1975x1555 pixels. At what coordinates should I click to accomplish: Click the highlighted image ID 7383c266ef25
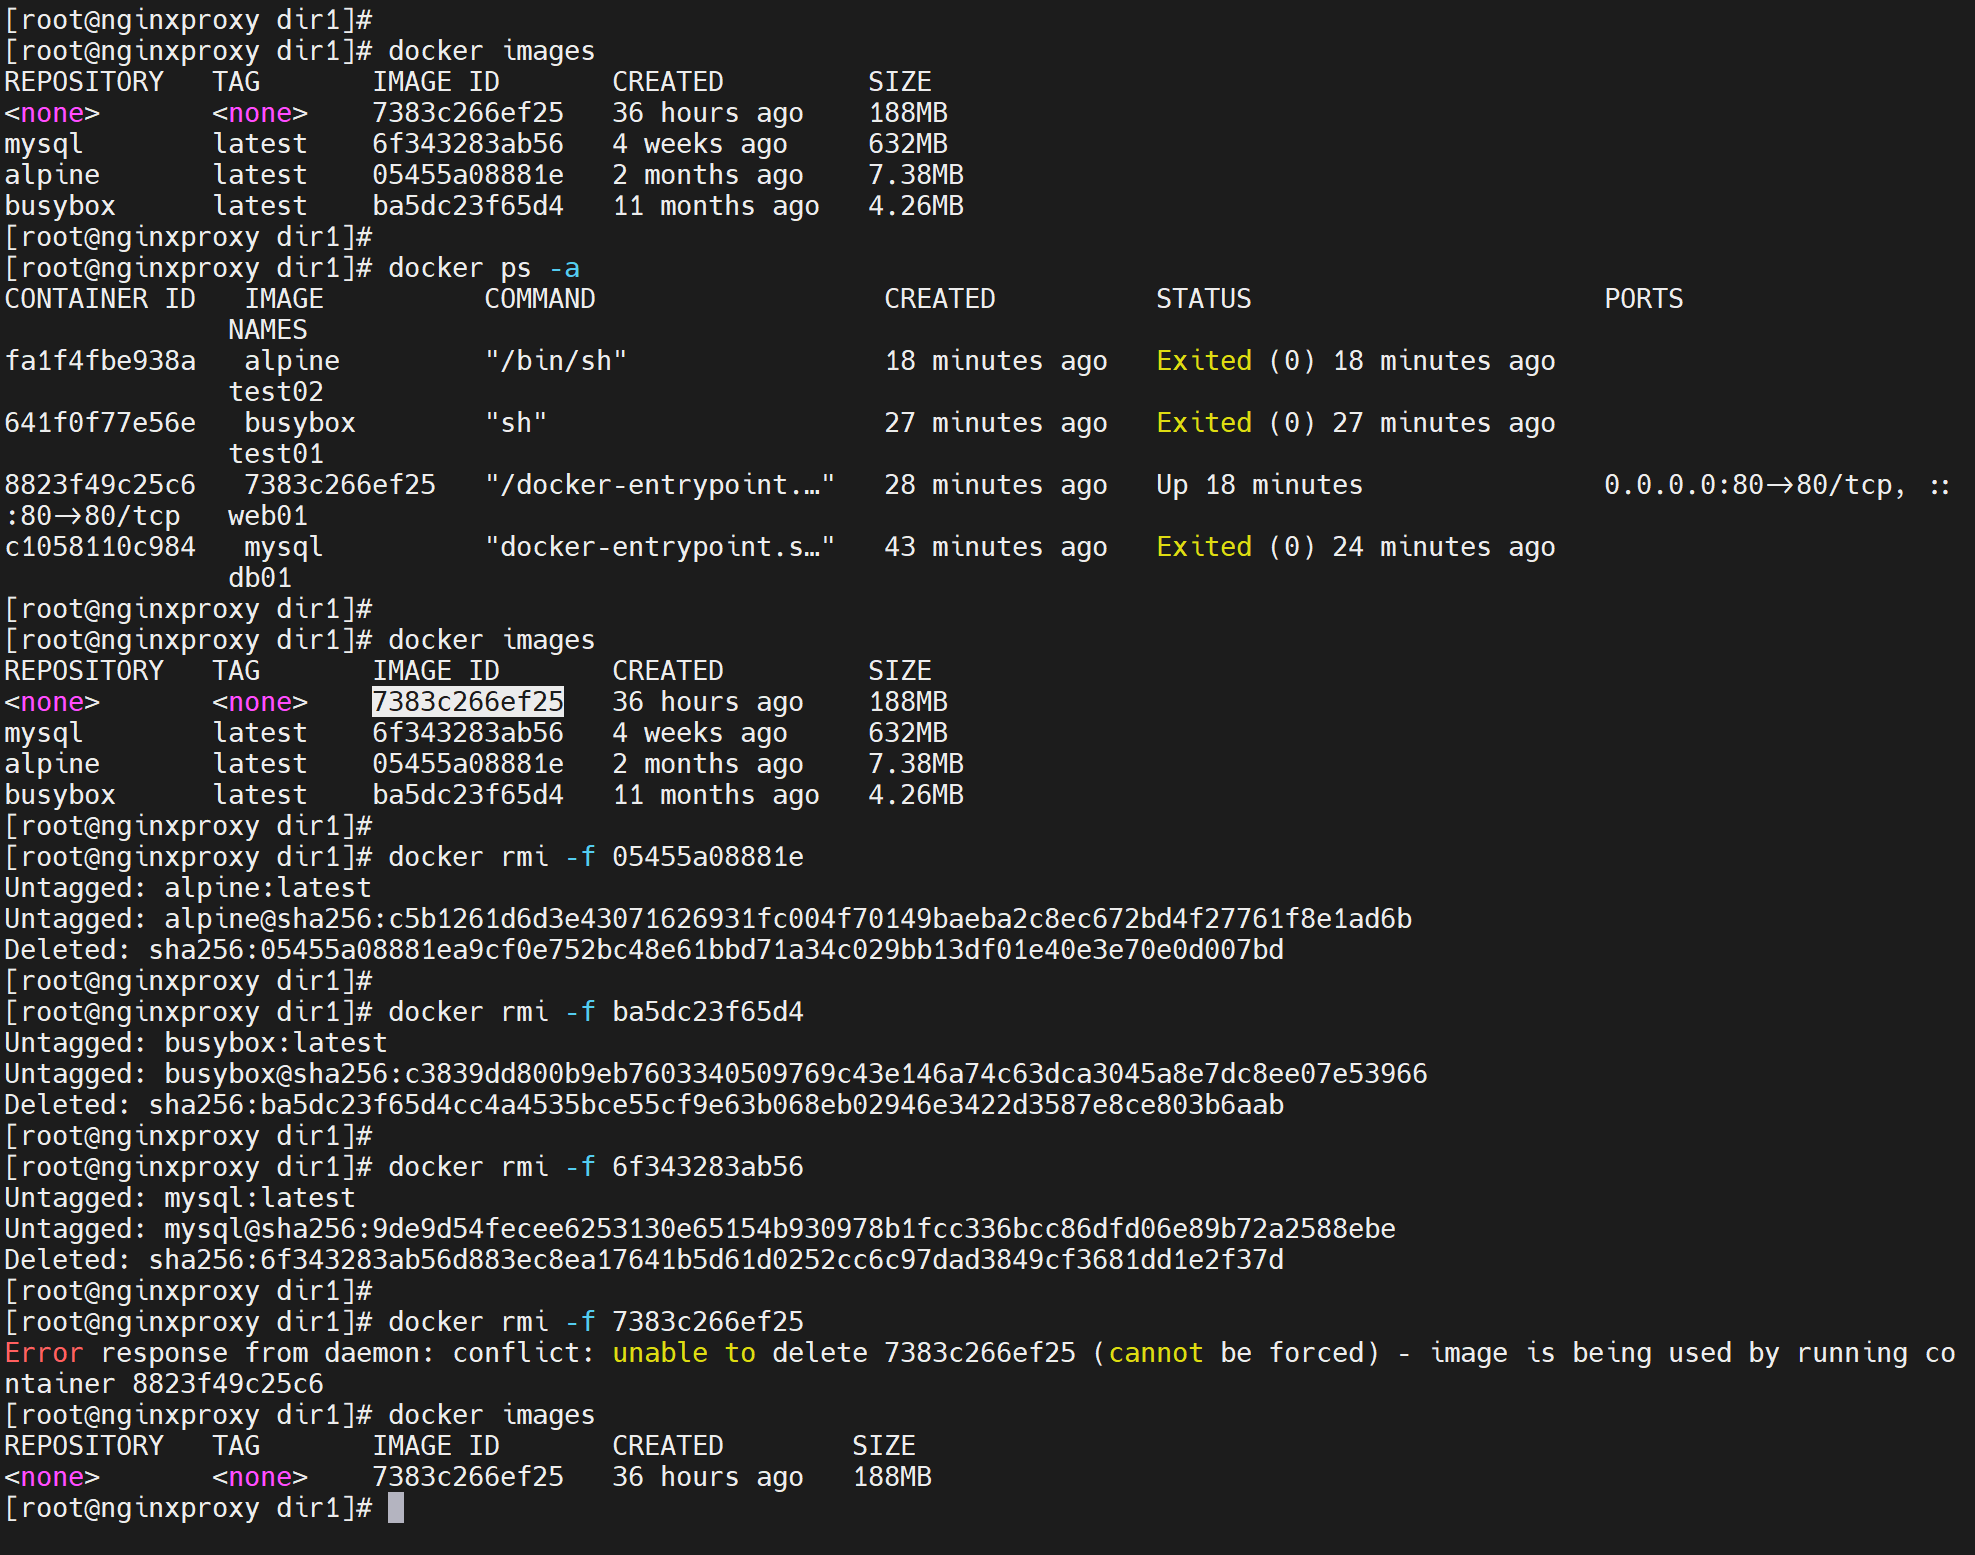[467, 702]
